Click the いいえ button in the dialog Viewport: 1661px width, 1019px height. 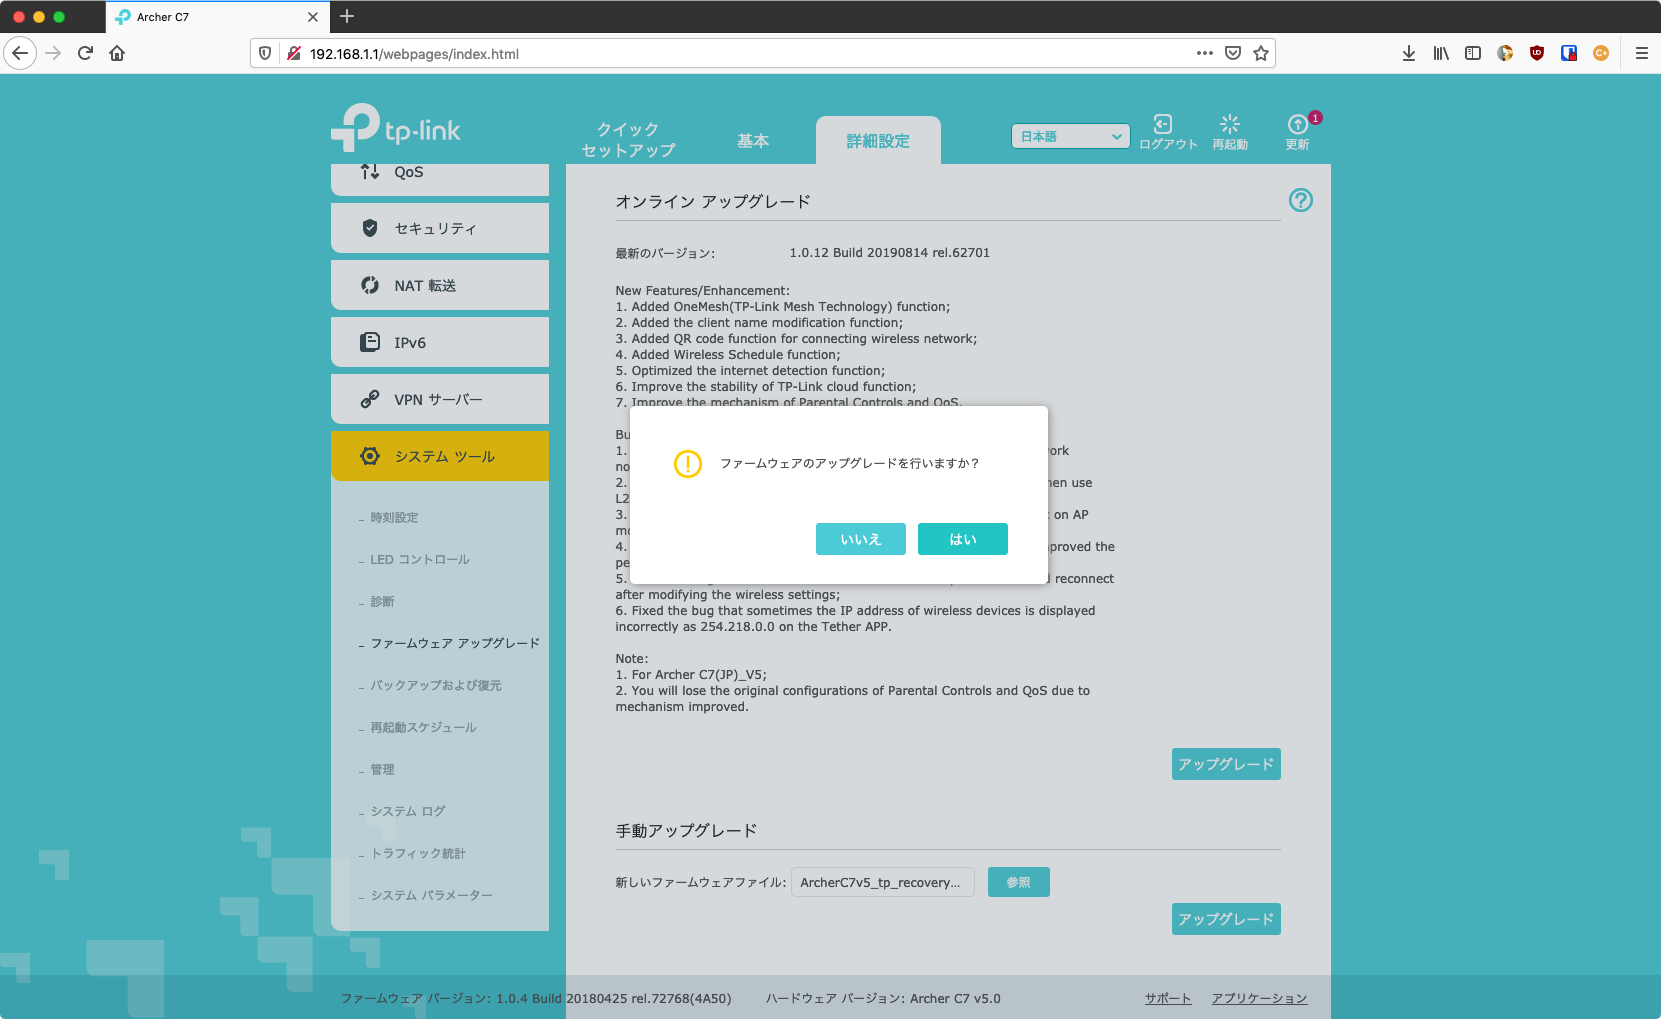coord(860,539)
